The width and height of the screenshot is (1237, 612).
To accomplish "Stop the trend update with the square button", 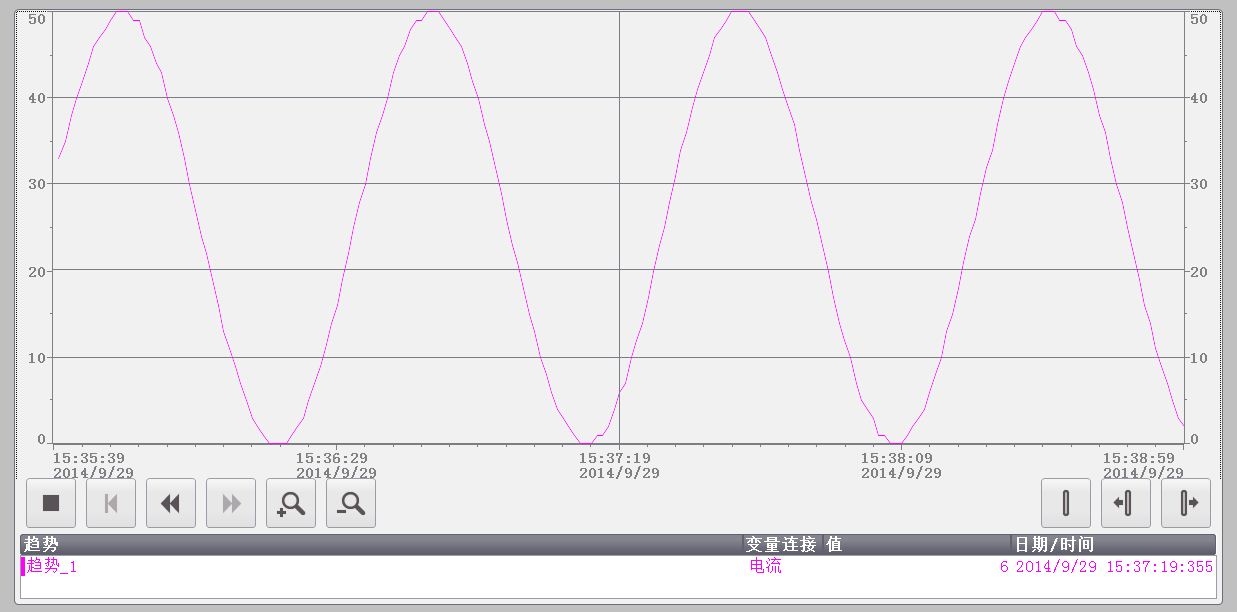I will coord(51,503).
